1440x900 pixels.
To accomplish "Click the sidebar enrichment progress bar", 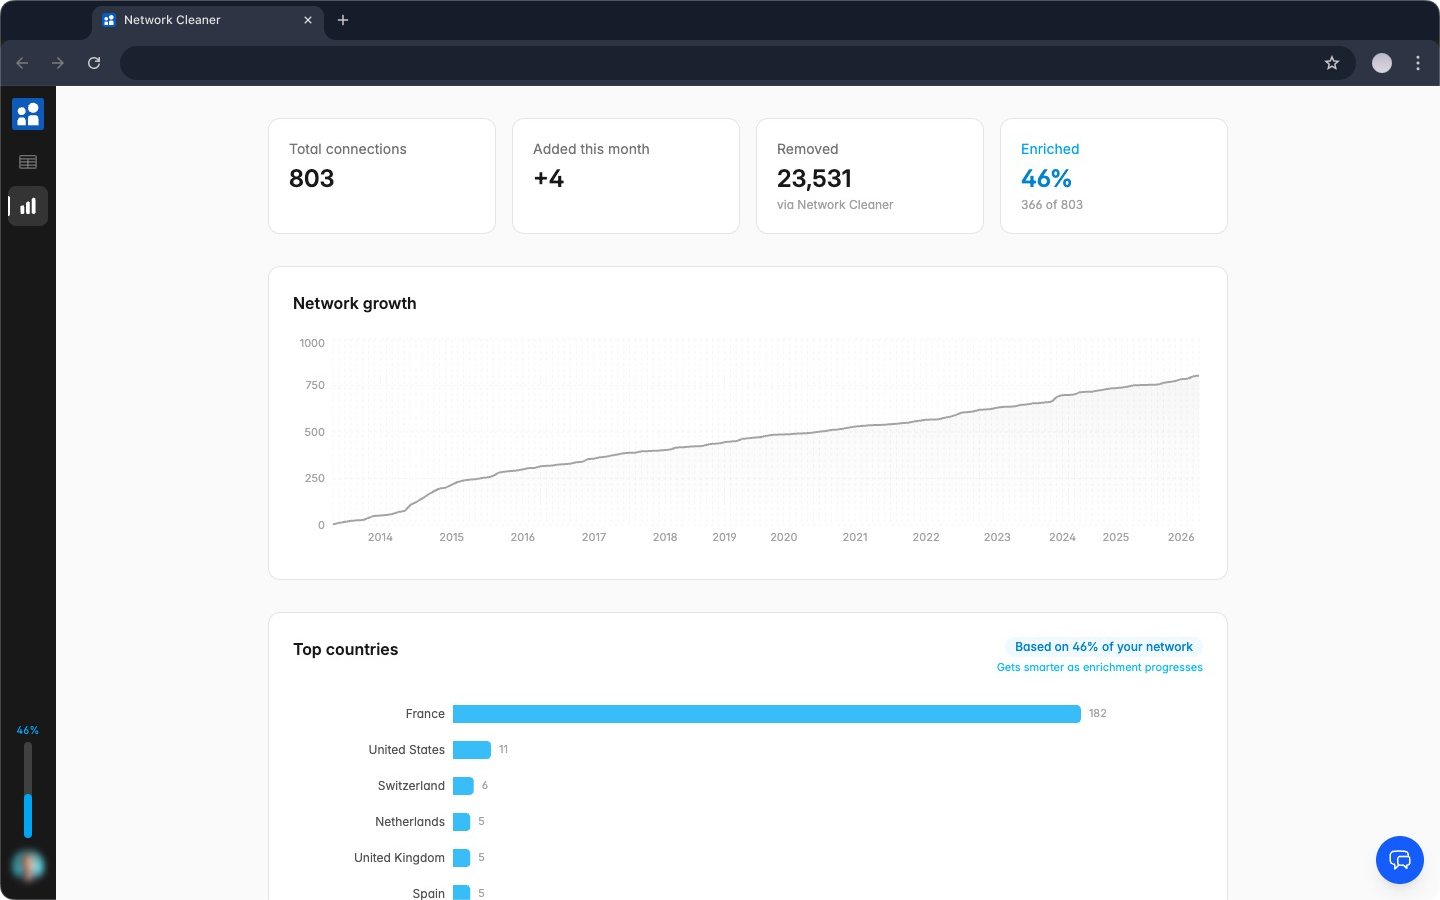I will tap(28, 790).
